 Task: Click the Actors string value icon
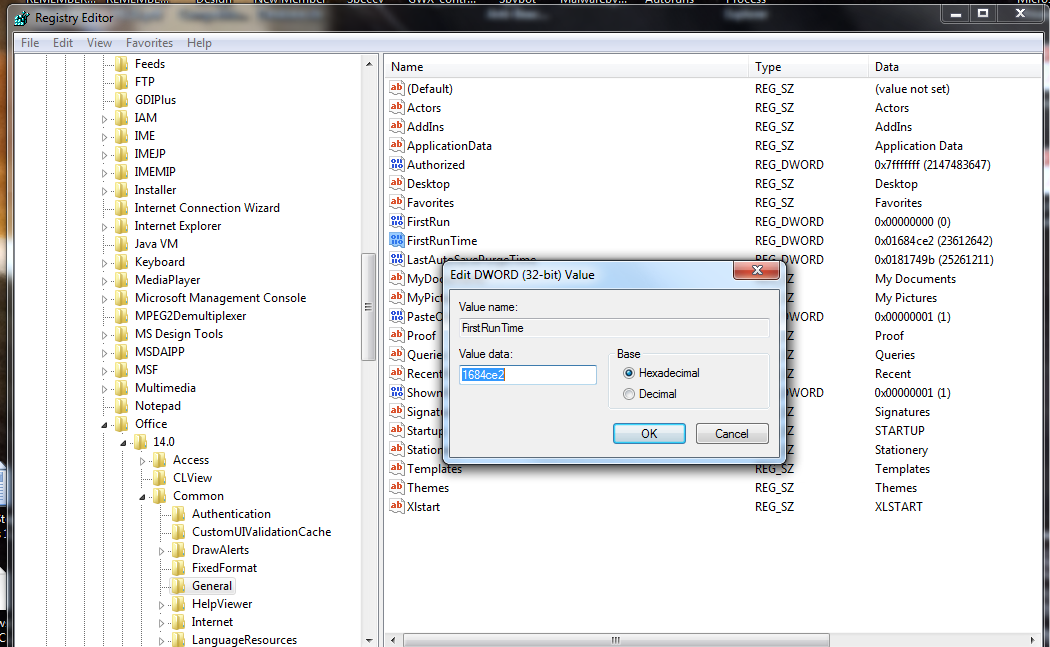coord(396,108)
